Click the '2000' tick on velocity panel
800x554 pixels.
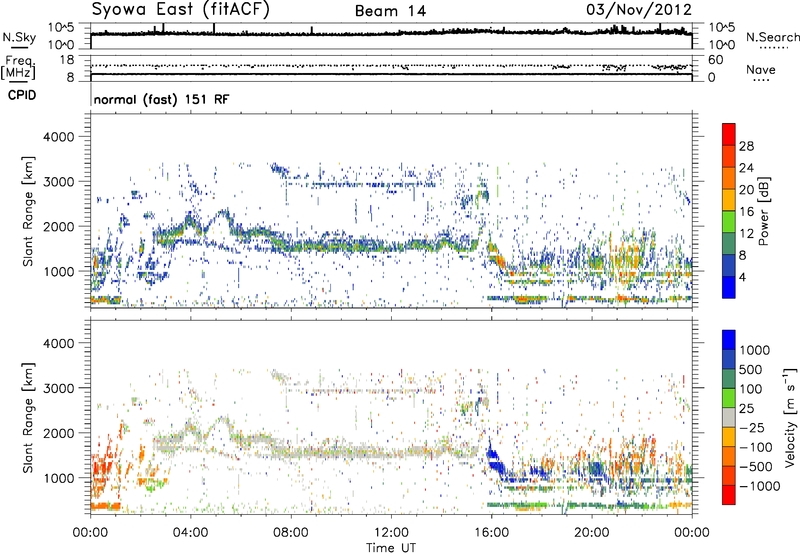click(x=58, y=433)
